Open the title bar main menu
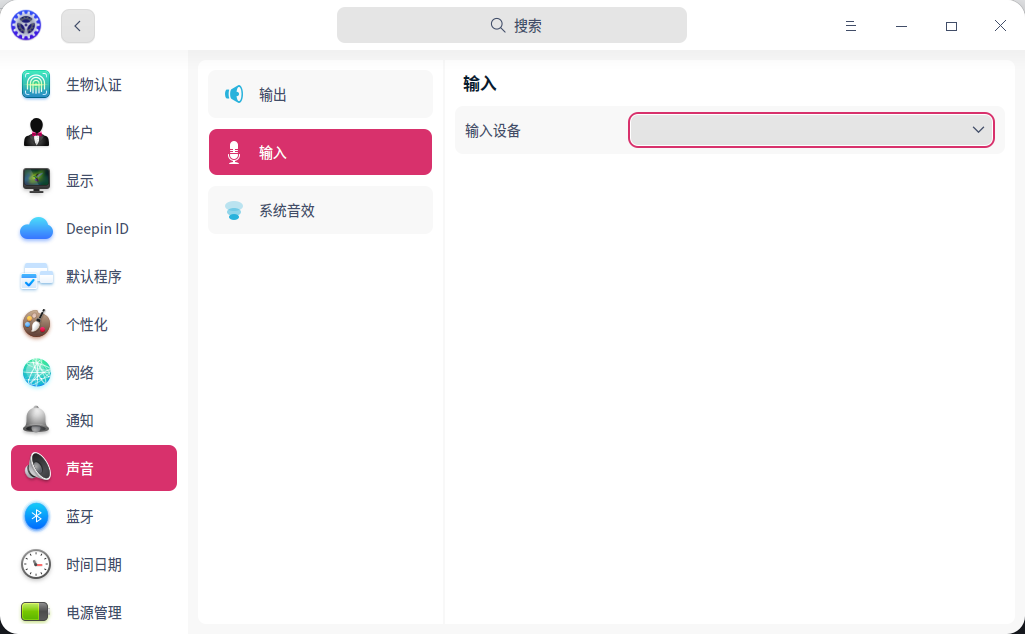 click(x=851, y=26)
